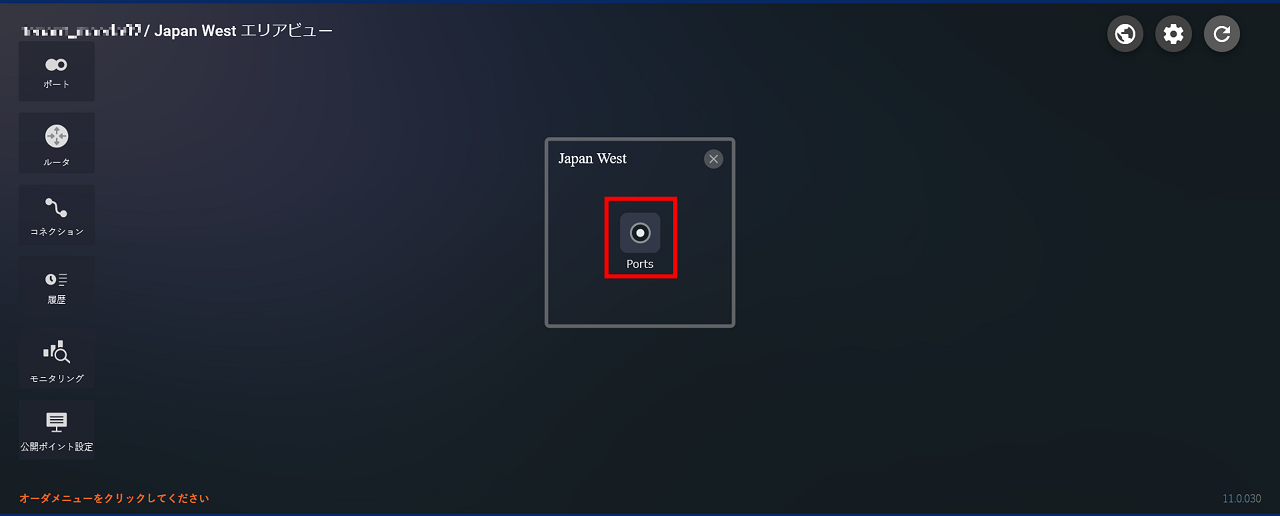The height and width of the screenshot is (516, 1280).
Task: Click the blurred tenant name in breadcrumb
Action: click(82, 31)
